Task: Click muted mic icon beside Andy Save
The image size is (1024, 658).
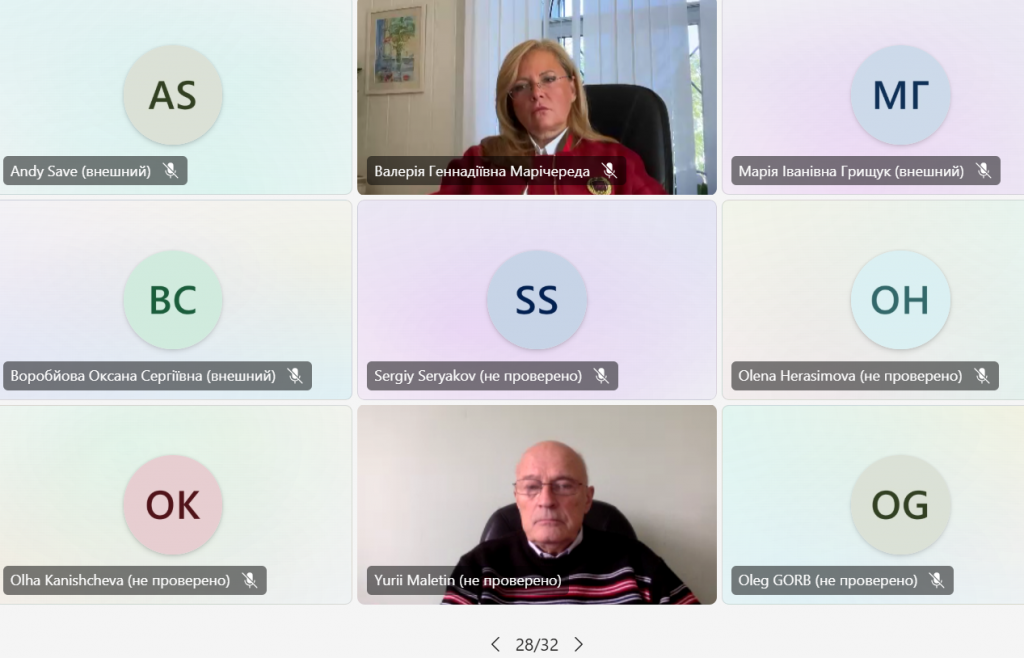Action: click(x=170, y=171)
